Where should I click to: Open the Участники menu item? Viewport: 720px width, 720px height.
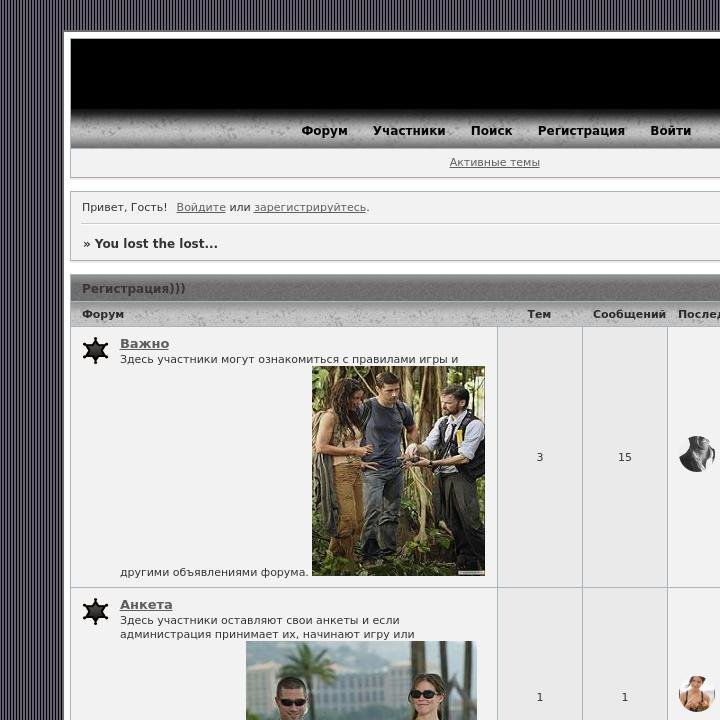[x=409, y=131]
